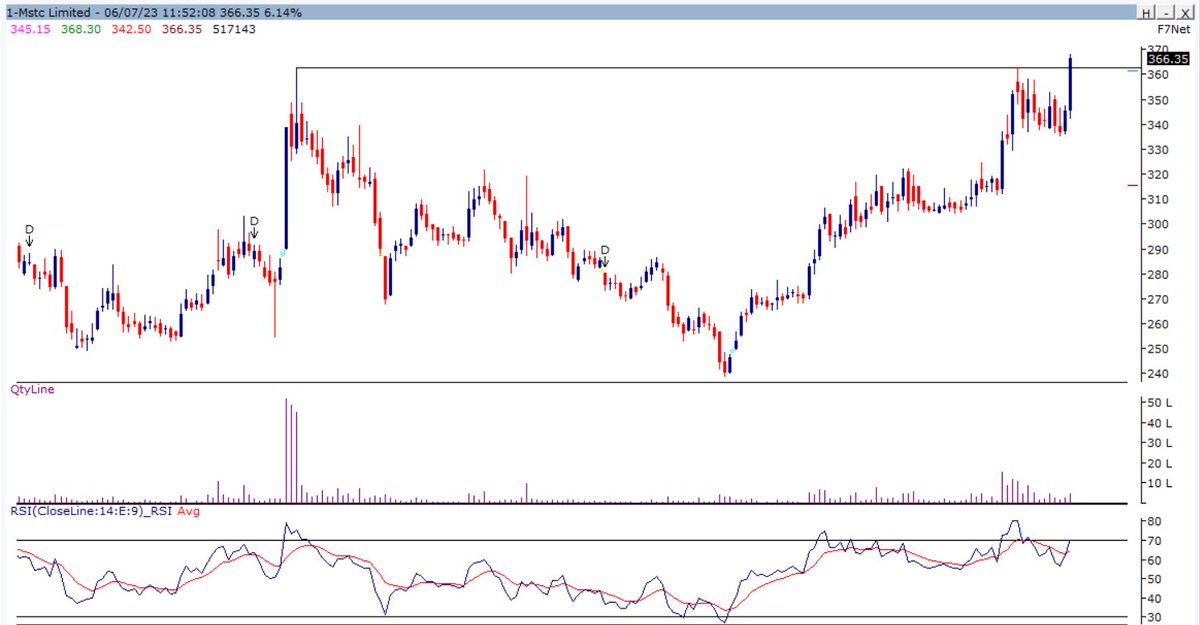The width and height of the screenshot is (1200, 625).
Task: Click the D marker near the April peak
Action: pyautogui.click(x=253, y=221)
